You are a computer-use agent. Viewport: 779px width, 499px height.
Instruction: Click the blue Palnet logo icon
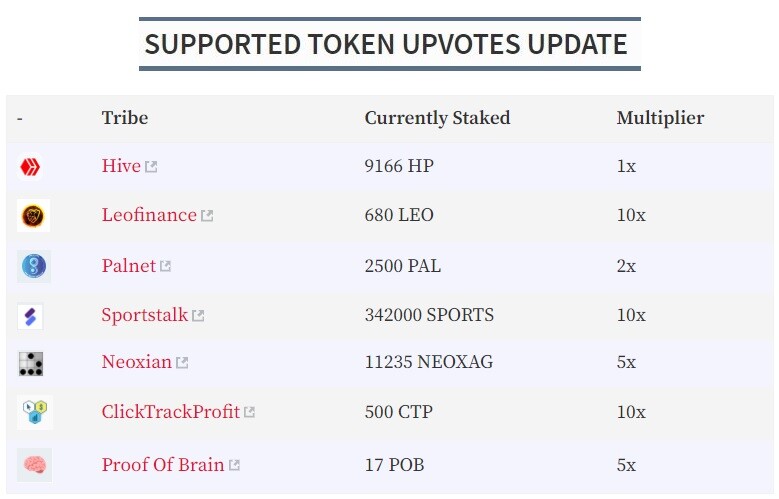[x=34, y=266]
